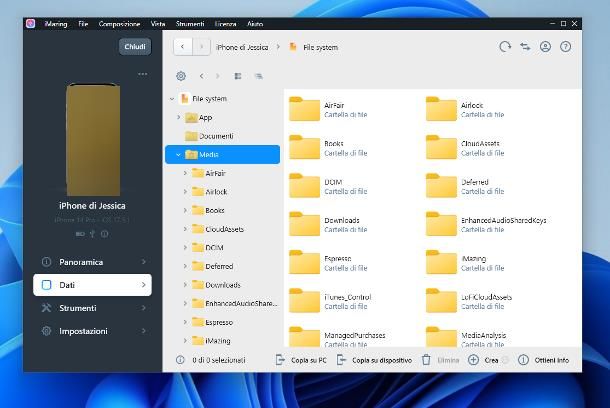Open the Licenza menu
610x408 pixels.
coord(226,24)
